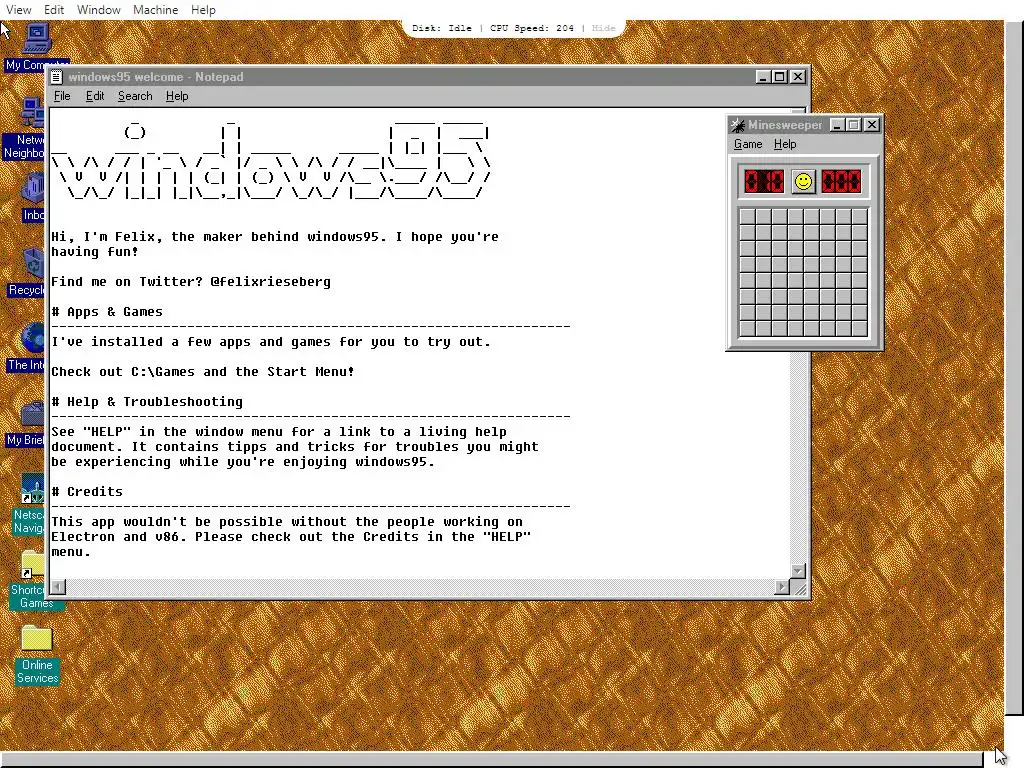The image size is (1024, 768).
Task: Click the Notepad window resize grip corner
Action: click(x=799, y=589)
